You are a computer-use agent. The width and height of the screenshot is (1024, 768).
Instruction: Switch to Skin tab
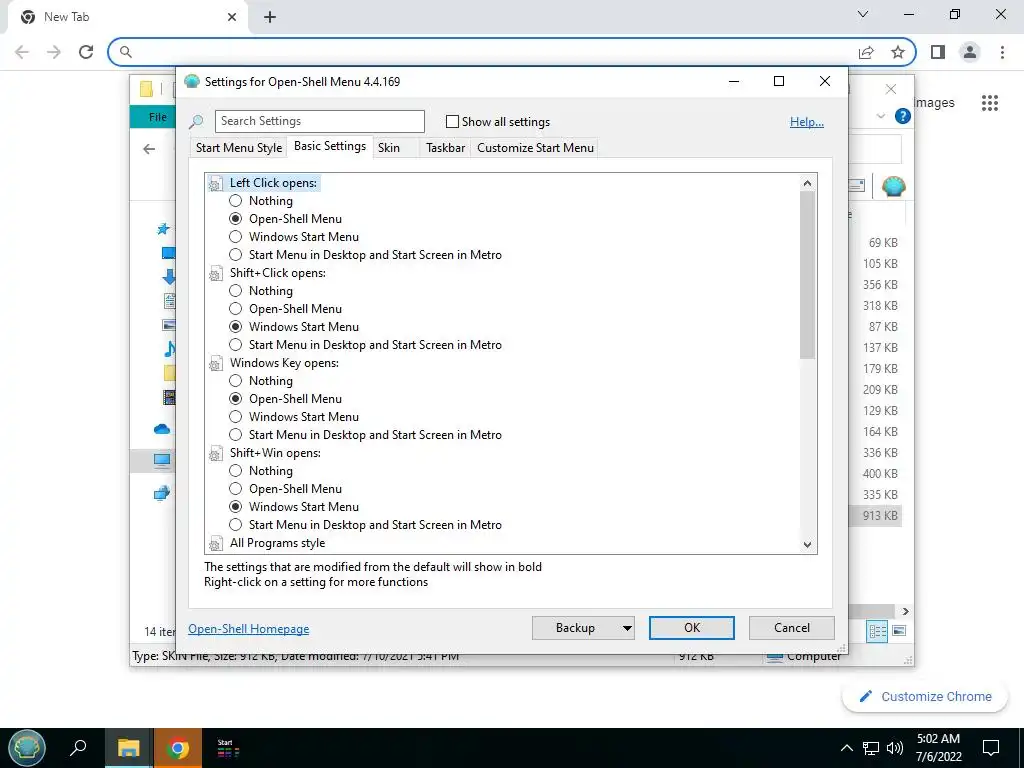point(389,148)
